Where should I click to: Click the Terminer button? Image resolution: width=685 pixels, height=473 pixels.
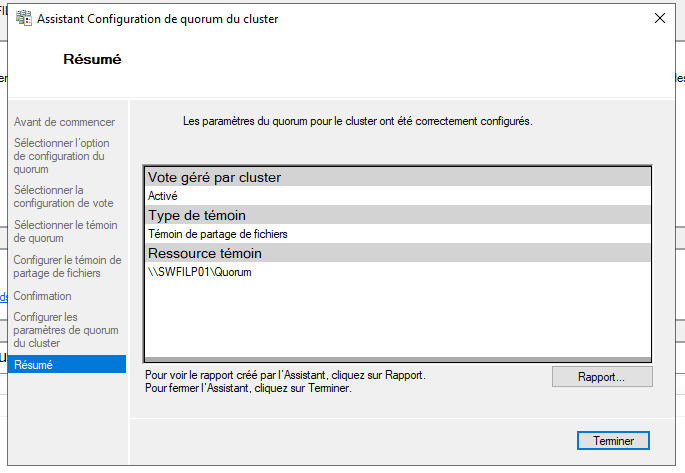613,440
